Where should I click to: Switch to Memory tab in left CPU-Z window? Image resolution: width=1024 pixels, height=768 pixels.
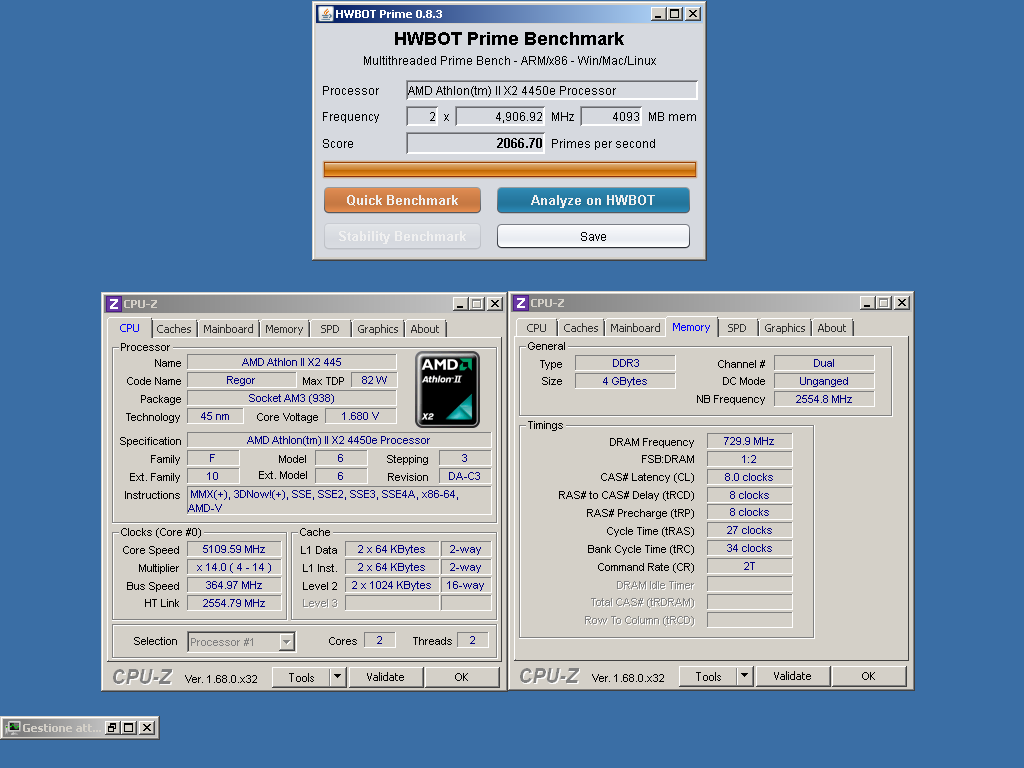coord(284,329)
